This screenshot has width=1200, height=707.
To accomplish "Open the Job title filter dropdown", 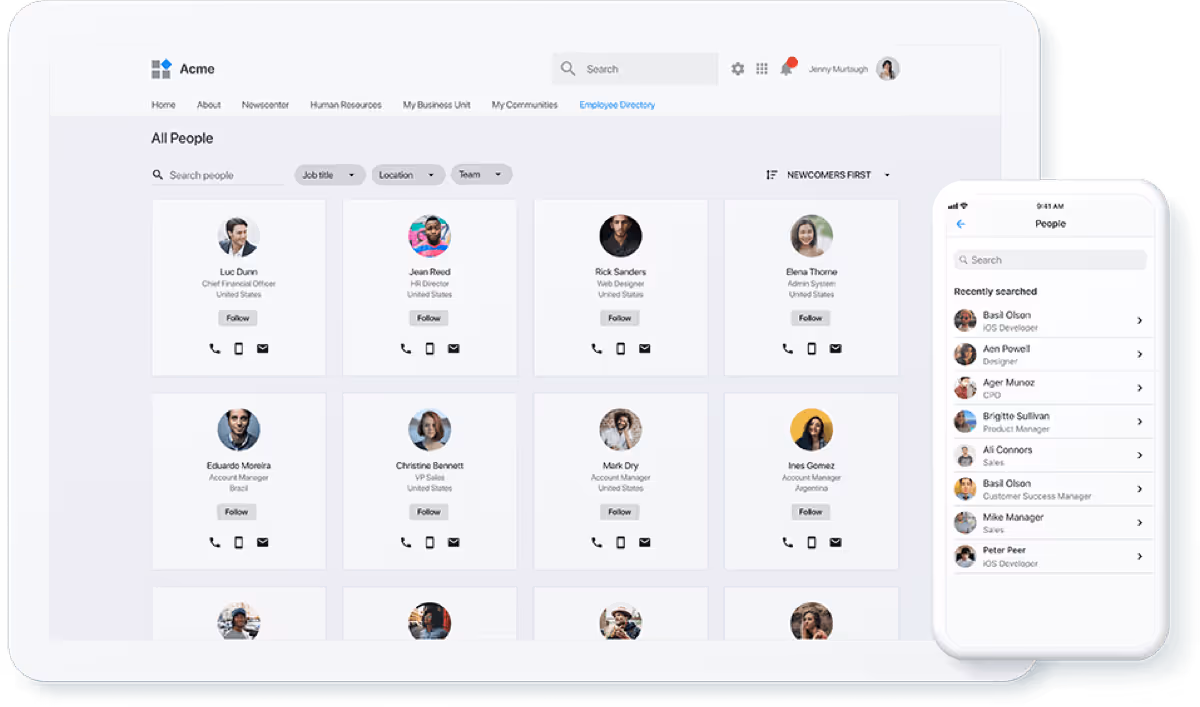I will click(x=330, y=175).
